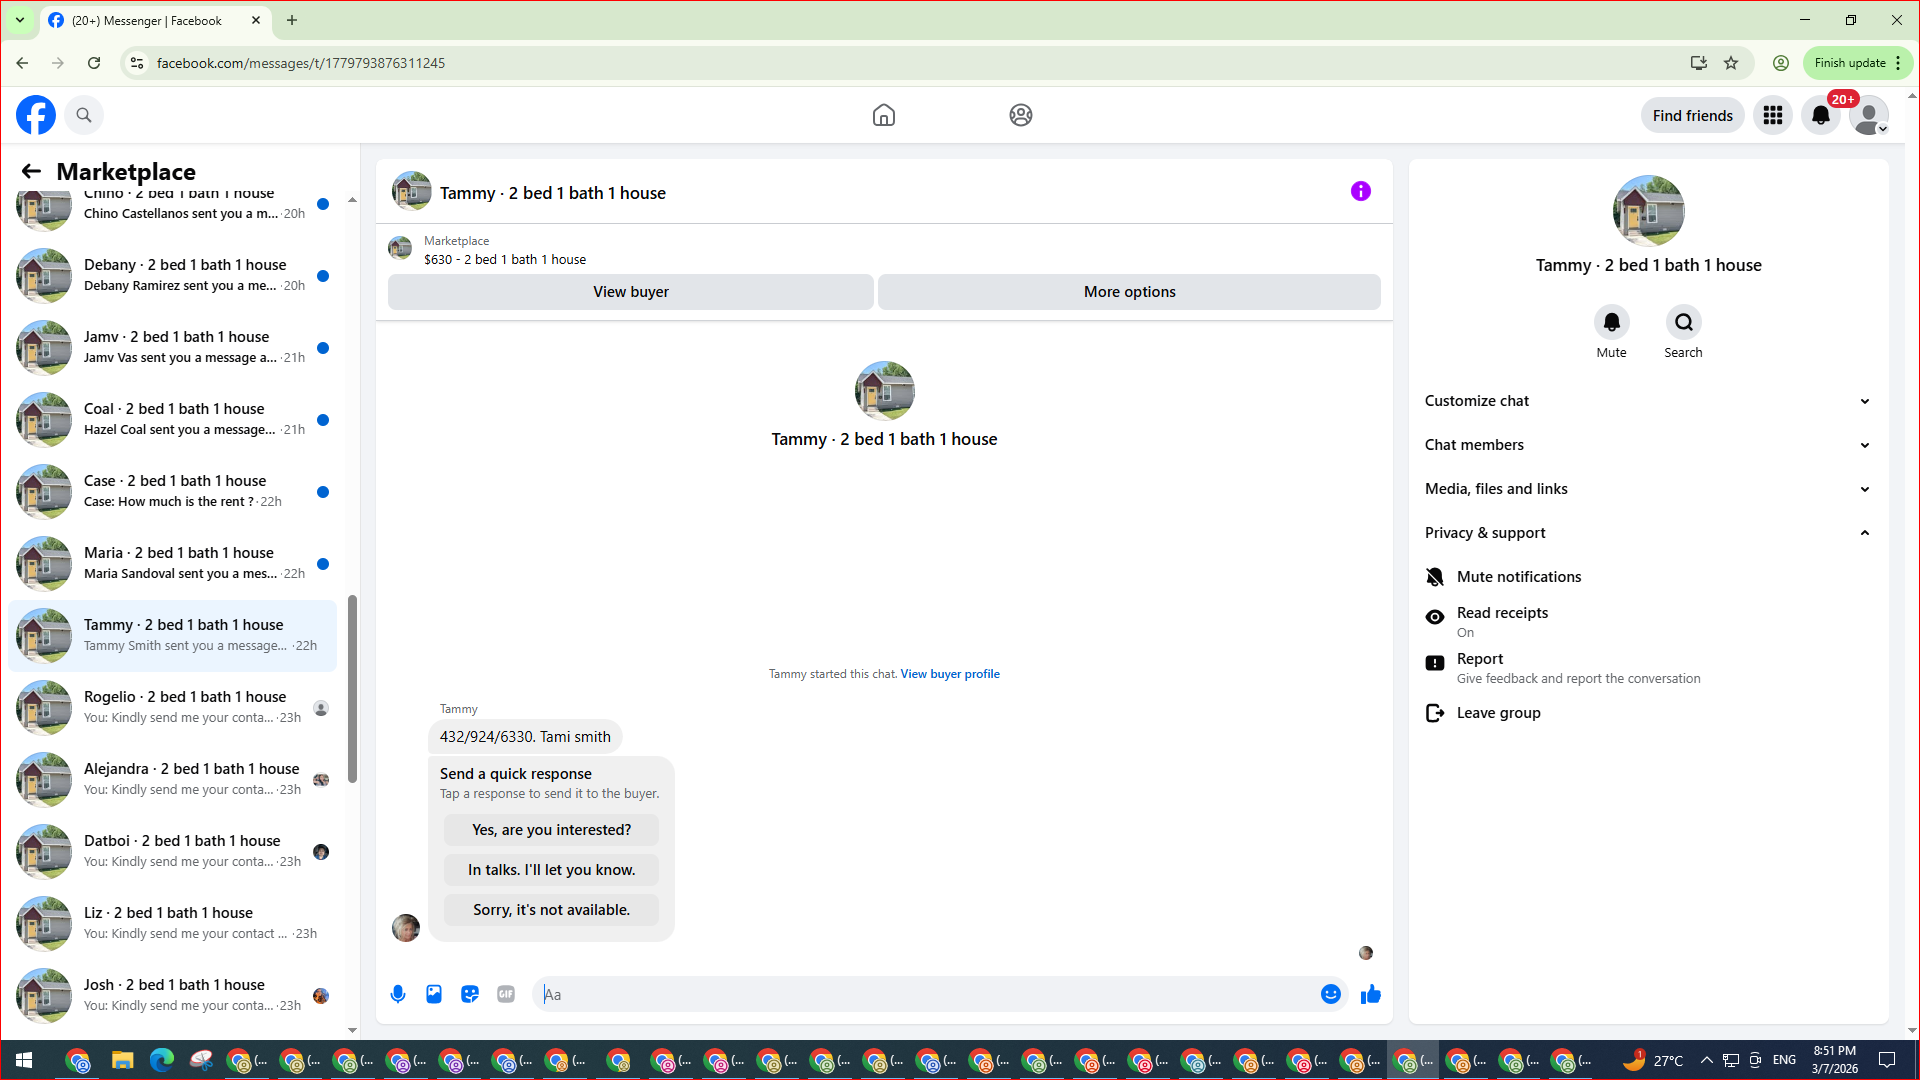1920x1080 pixels.
Task: Record a voice clip
Action: click(398, 994)
